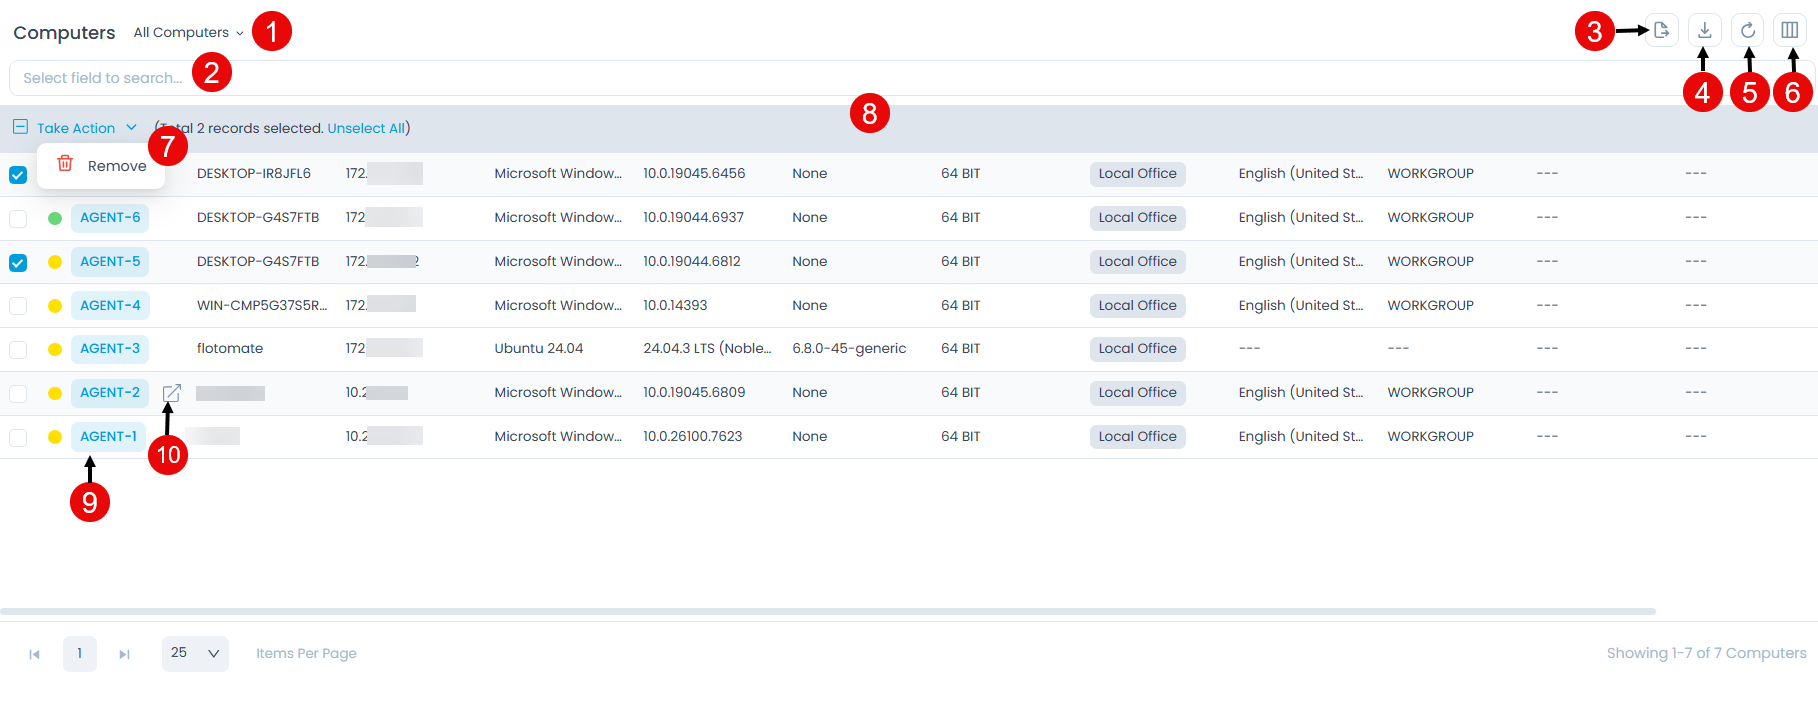Viewport: 1818px width, 715px height.
Task: Open the column selection icon
Action: click(1790, 30)
